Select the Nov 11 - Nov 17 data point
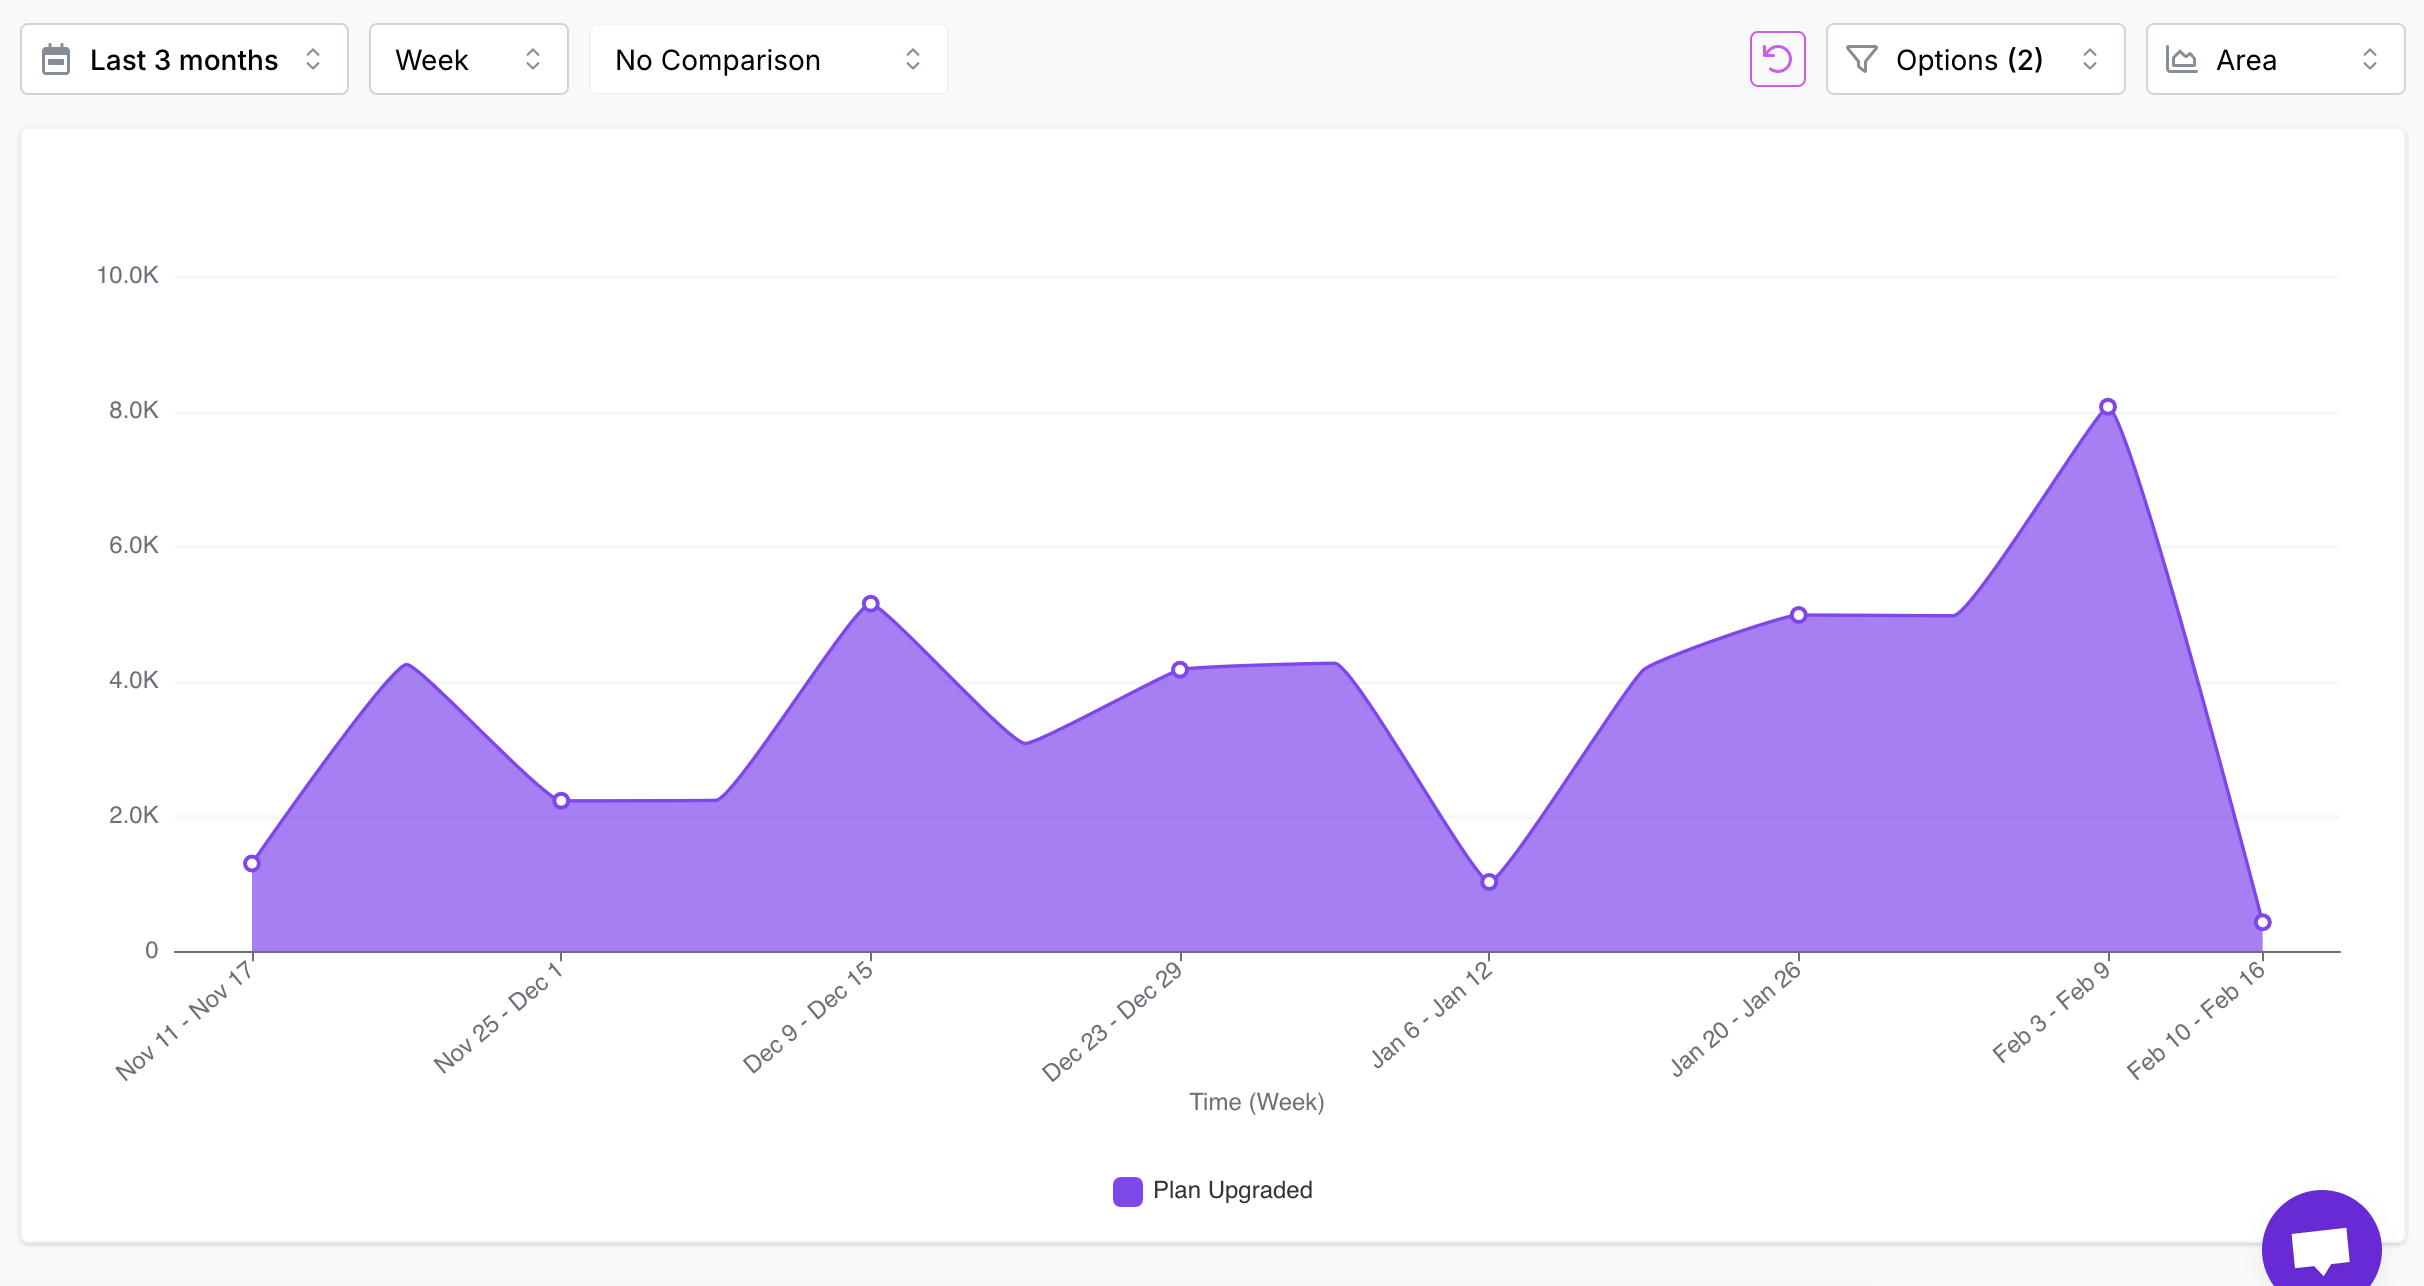The width and height of the screenshot is (2424, 1286). [252, 863]
